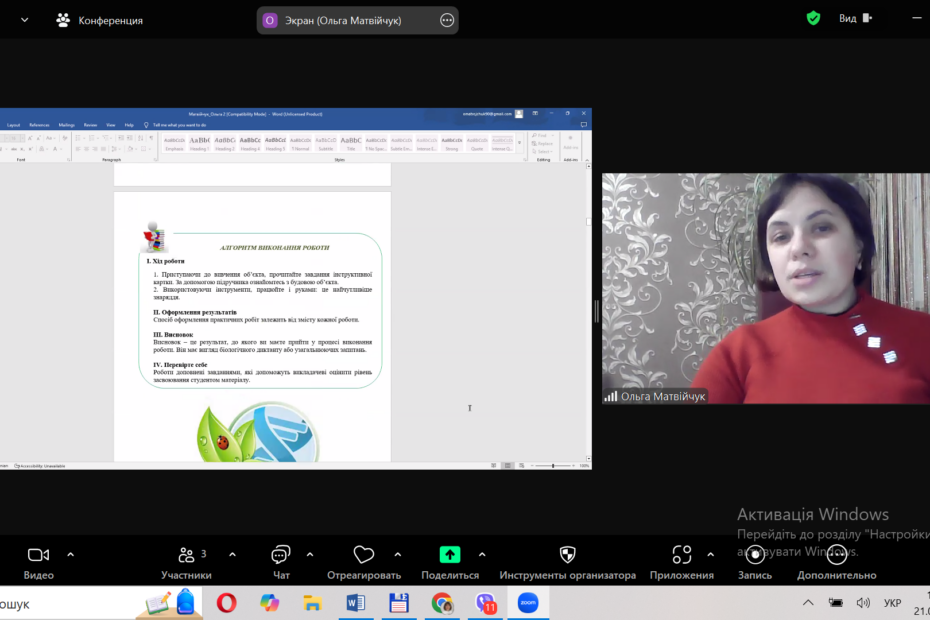Open References tab in shared Word window

coord(39,125)
